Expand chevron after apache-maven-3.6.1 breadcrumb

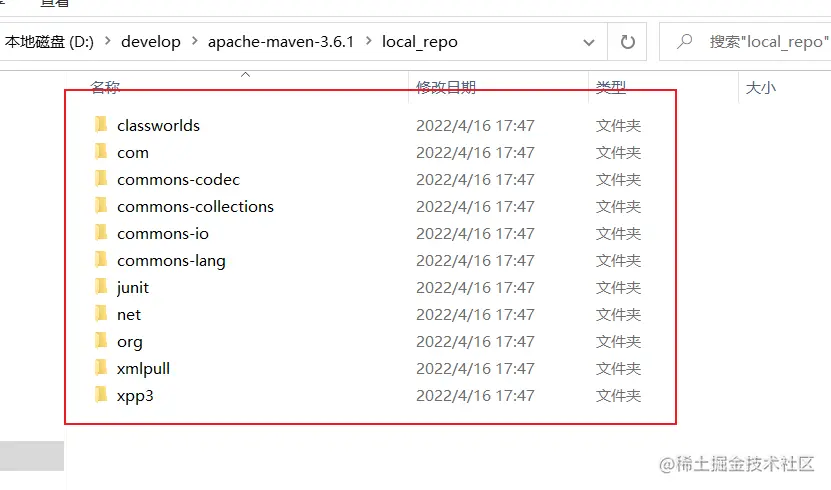(x=368, y=41)
